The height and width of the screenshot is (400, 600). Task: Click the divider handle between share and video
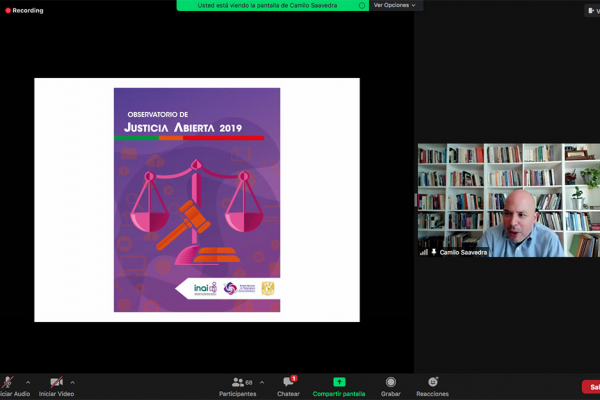(x=415, y=200)
